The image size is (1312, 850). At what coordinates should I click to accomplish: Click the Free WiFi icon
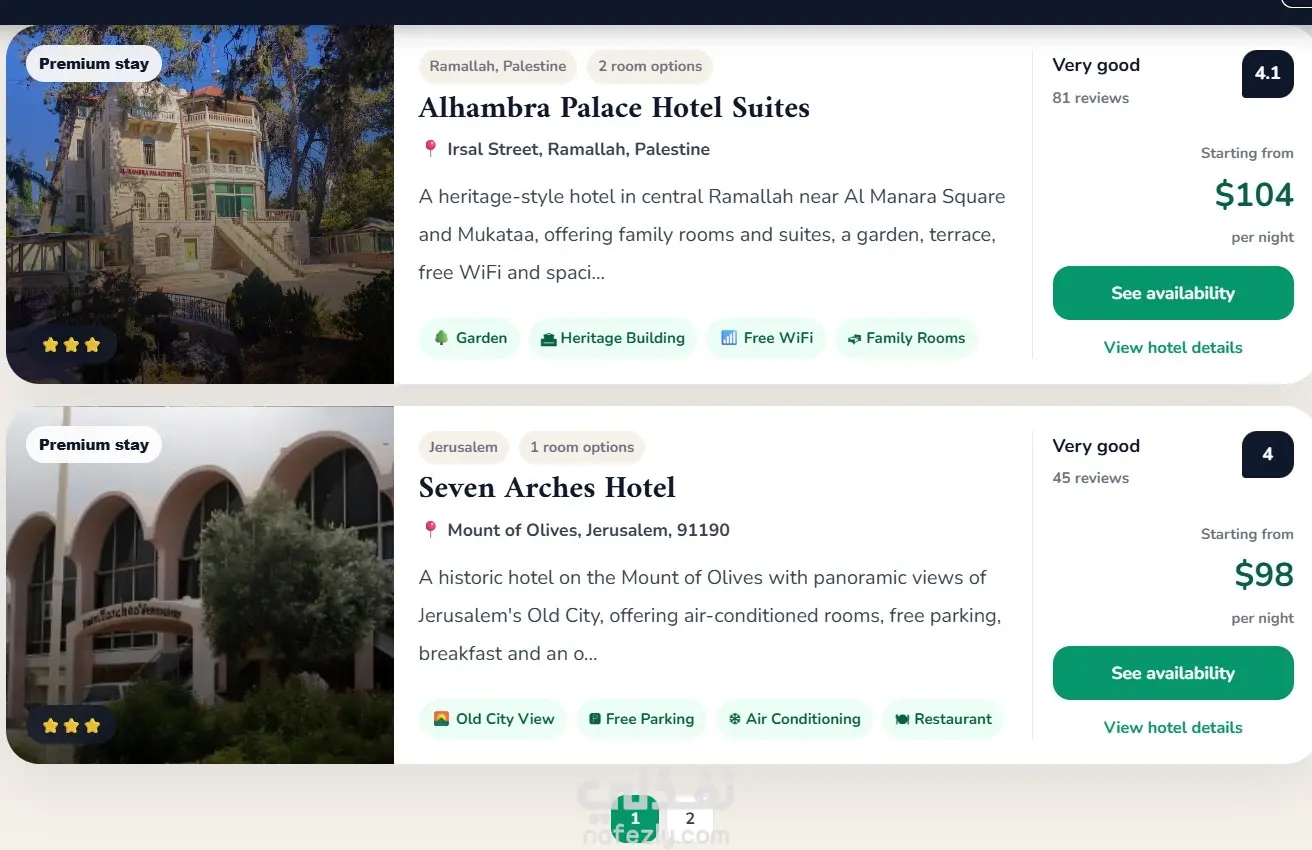(x=728, y=338)
